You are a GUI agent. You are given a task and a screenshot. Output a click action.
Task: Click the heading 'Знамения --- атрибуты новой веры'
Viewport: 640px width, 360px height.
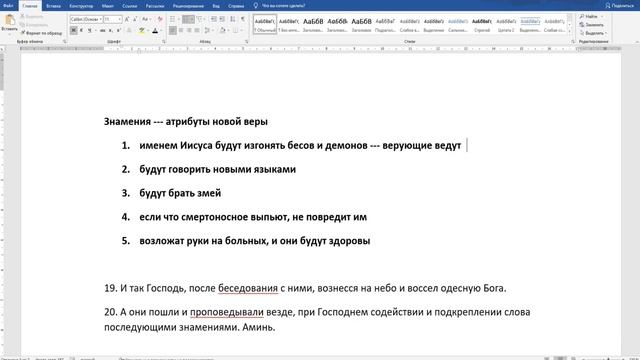pyautogui.click(x=186, y=122)
